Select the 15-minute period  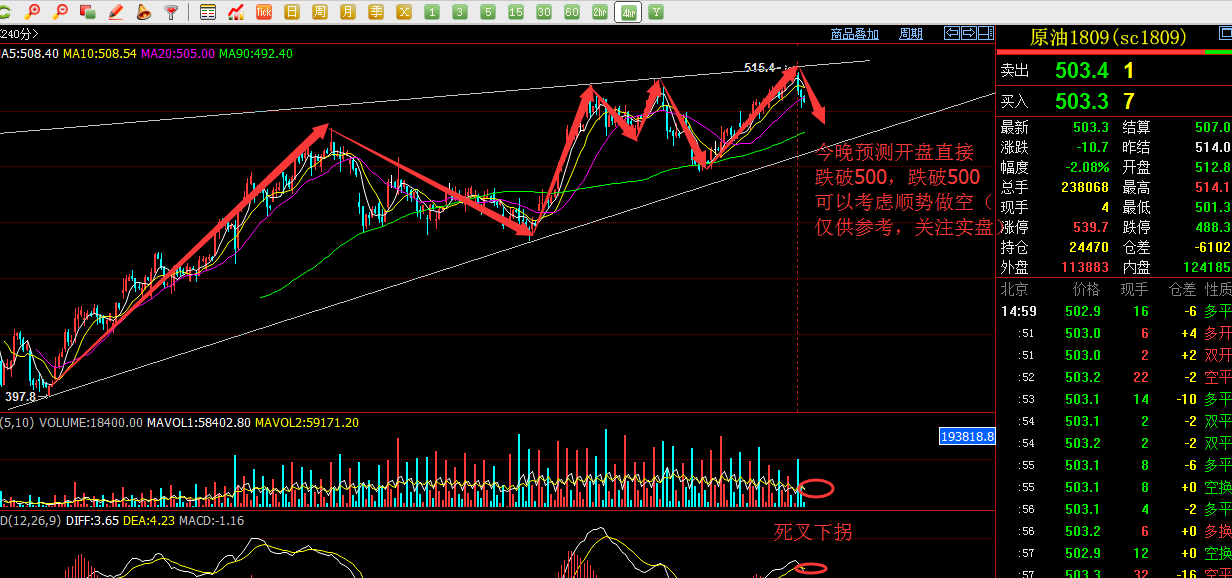pyautogui.click(x=516, y=12)
